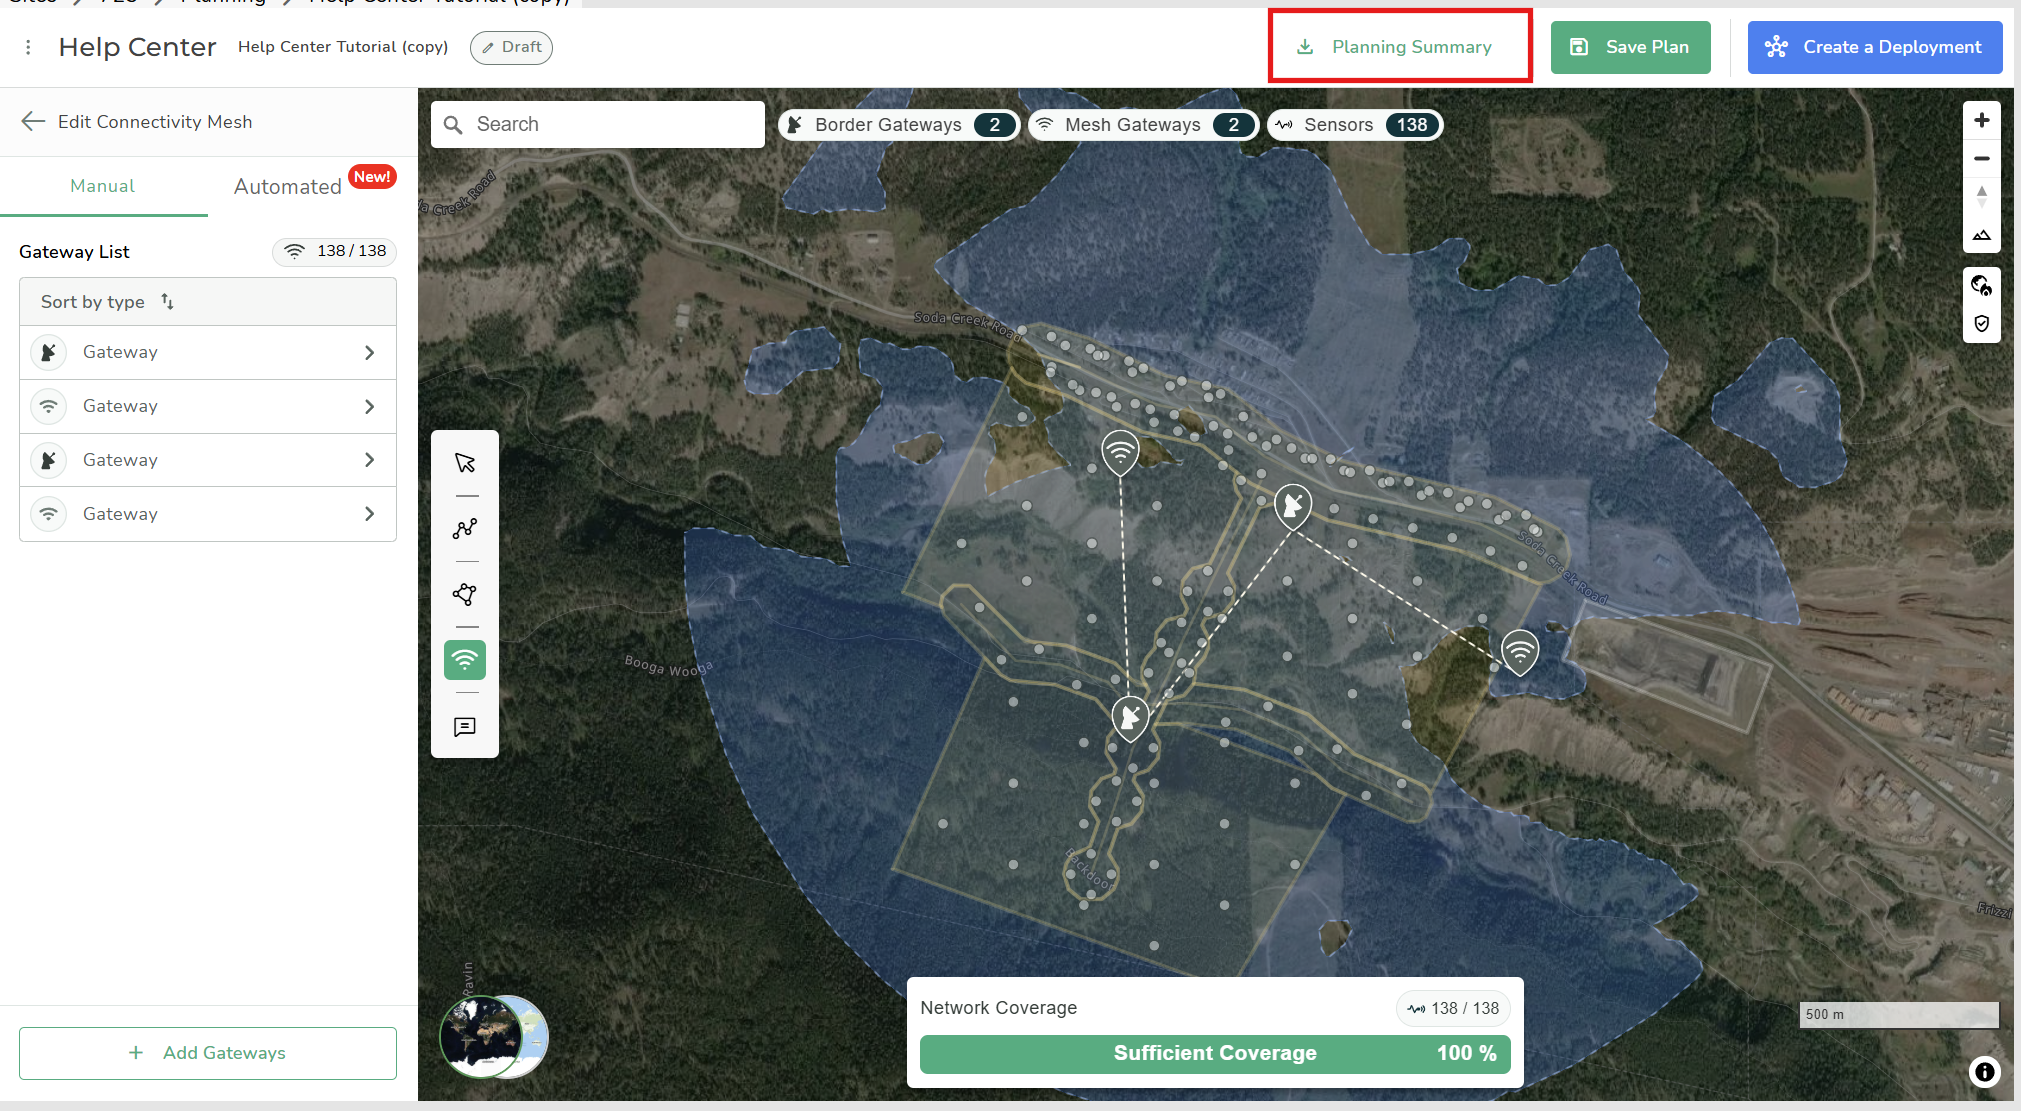Toggle Border Gateways filter chip
The height and width of the screenshot is (1111, 2021).
click(898, 125)
